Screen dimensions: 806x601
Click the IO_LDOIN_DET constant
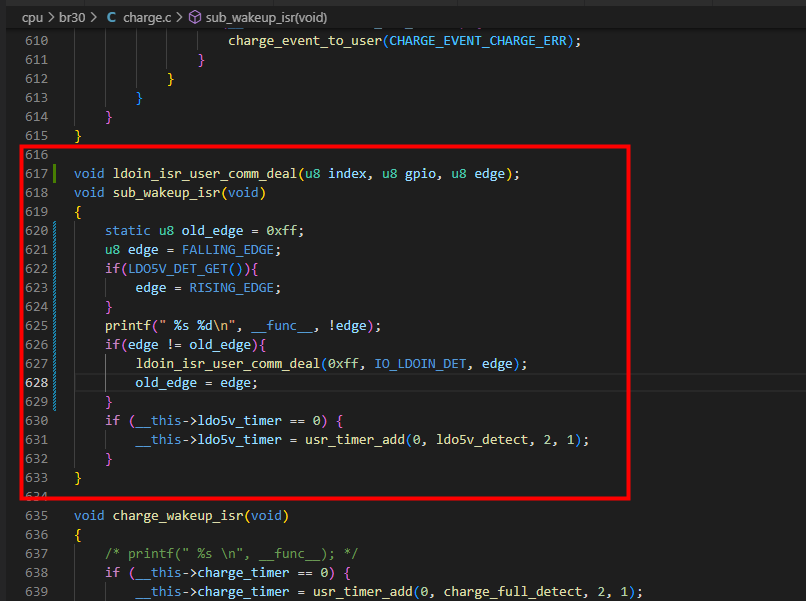[420, 364]
